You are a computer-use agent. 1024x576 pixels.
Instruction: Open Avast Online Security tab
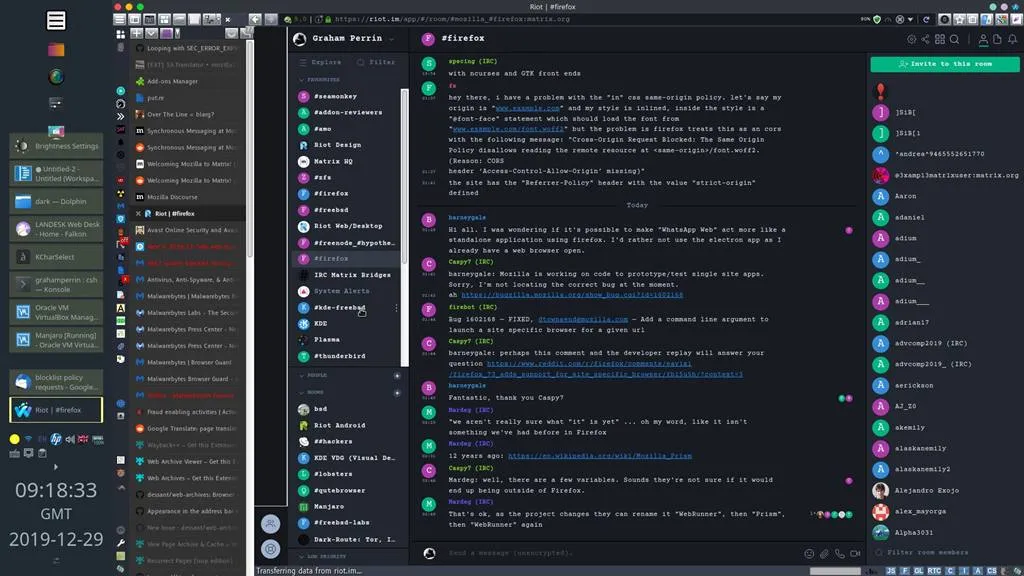pyautogui.click(x=188, y=230)
